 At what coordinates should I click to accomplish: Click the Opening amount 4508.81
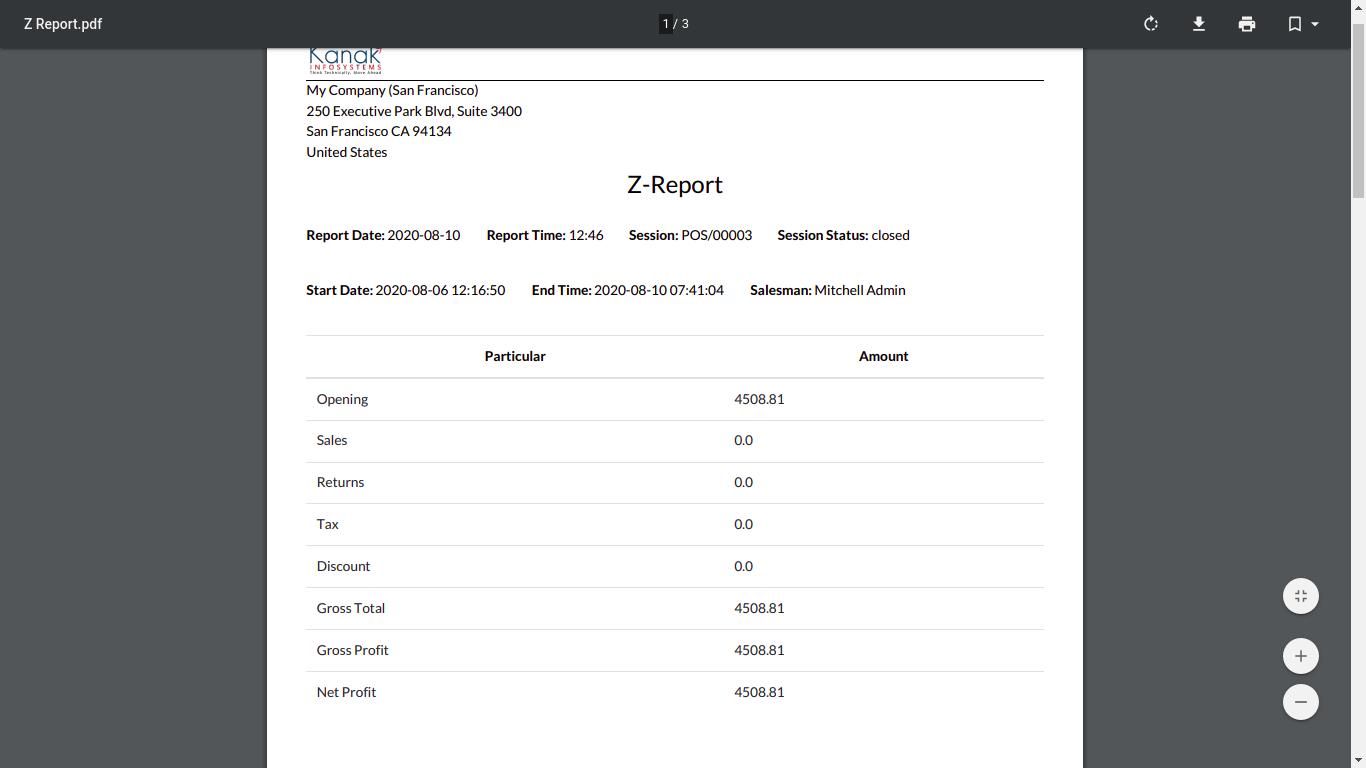[x=759, y=399]
